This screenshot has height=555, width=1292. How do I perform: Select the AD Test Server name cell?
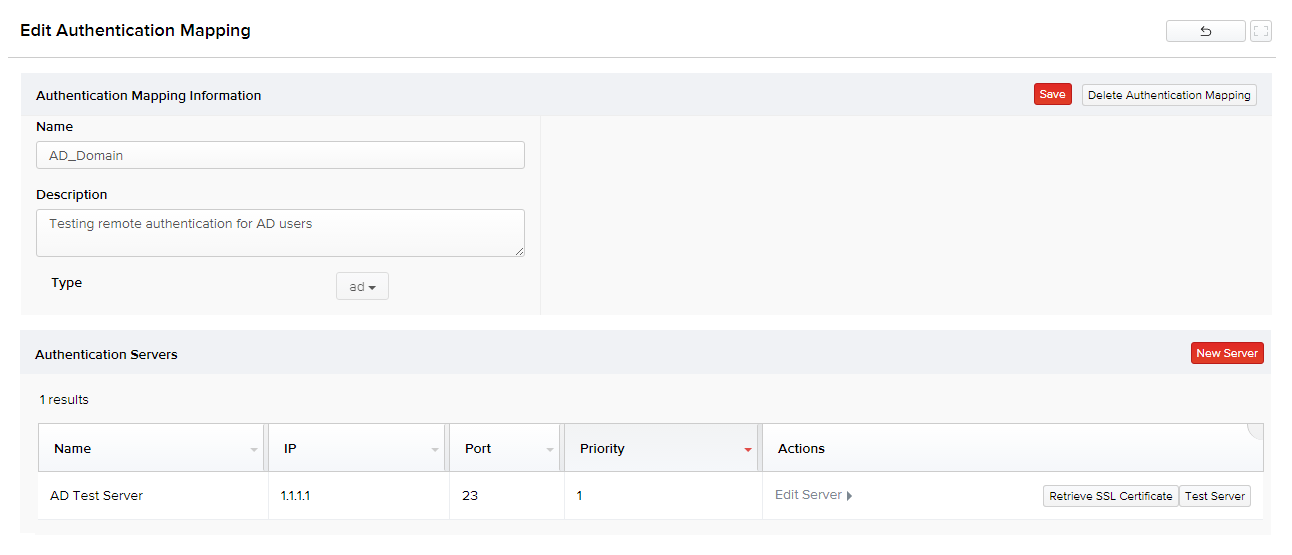tap(97, 495)
